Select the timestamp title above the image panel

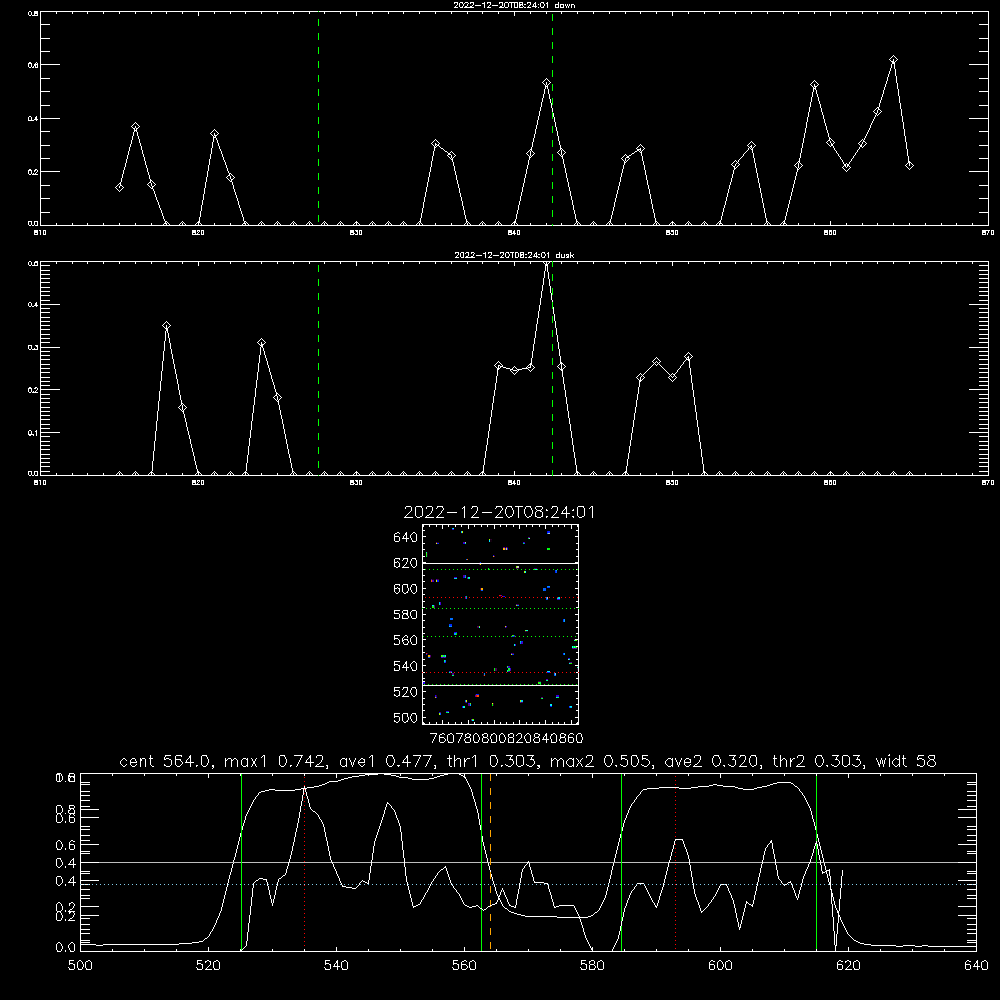click(x=499, y=512)
